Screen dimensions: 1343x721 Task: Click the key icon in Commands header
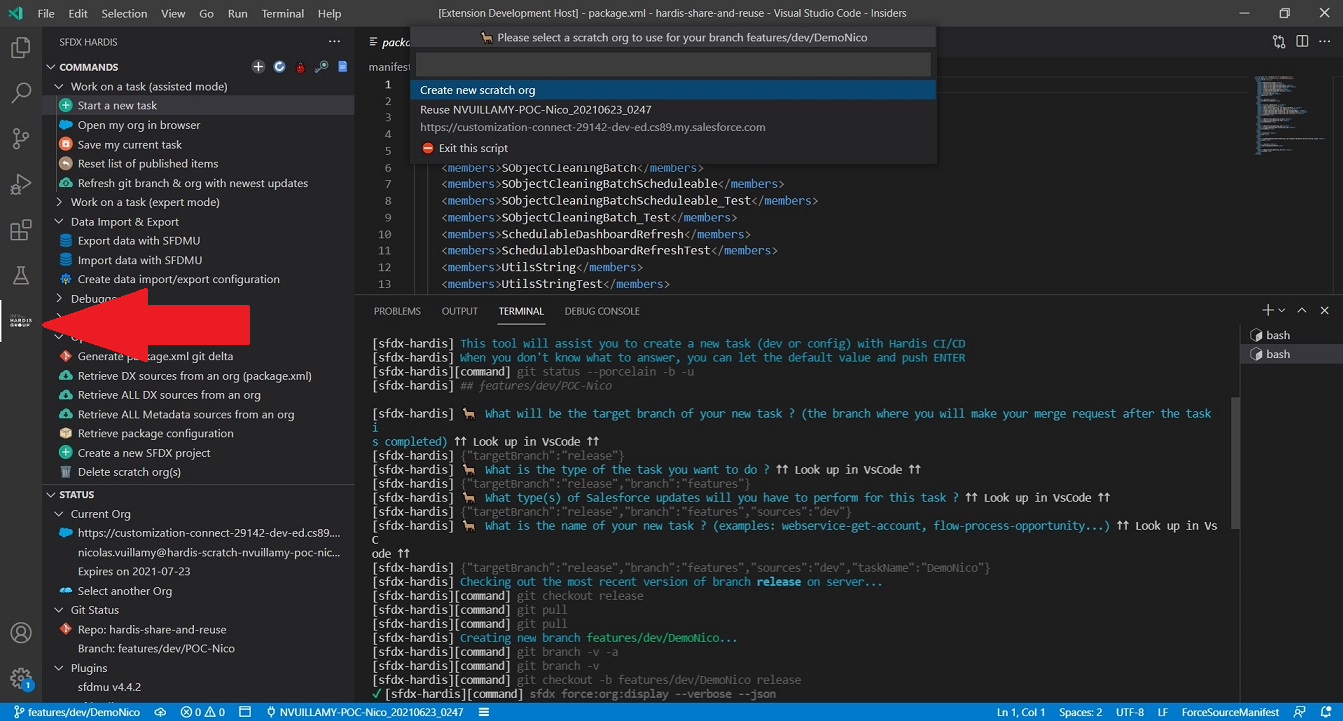(x=321, y=67)
